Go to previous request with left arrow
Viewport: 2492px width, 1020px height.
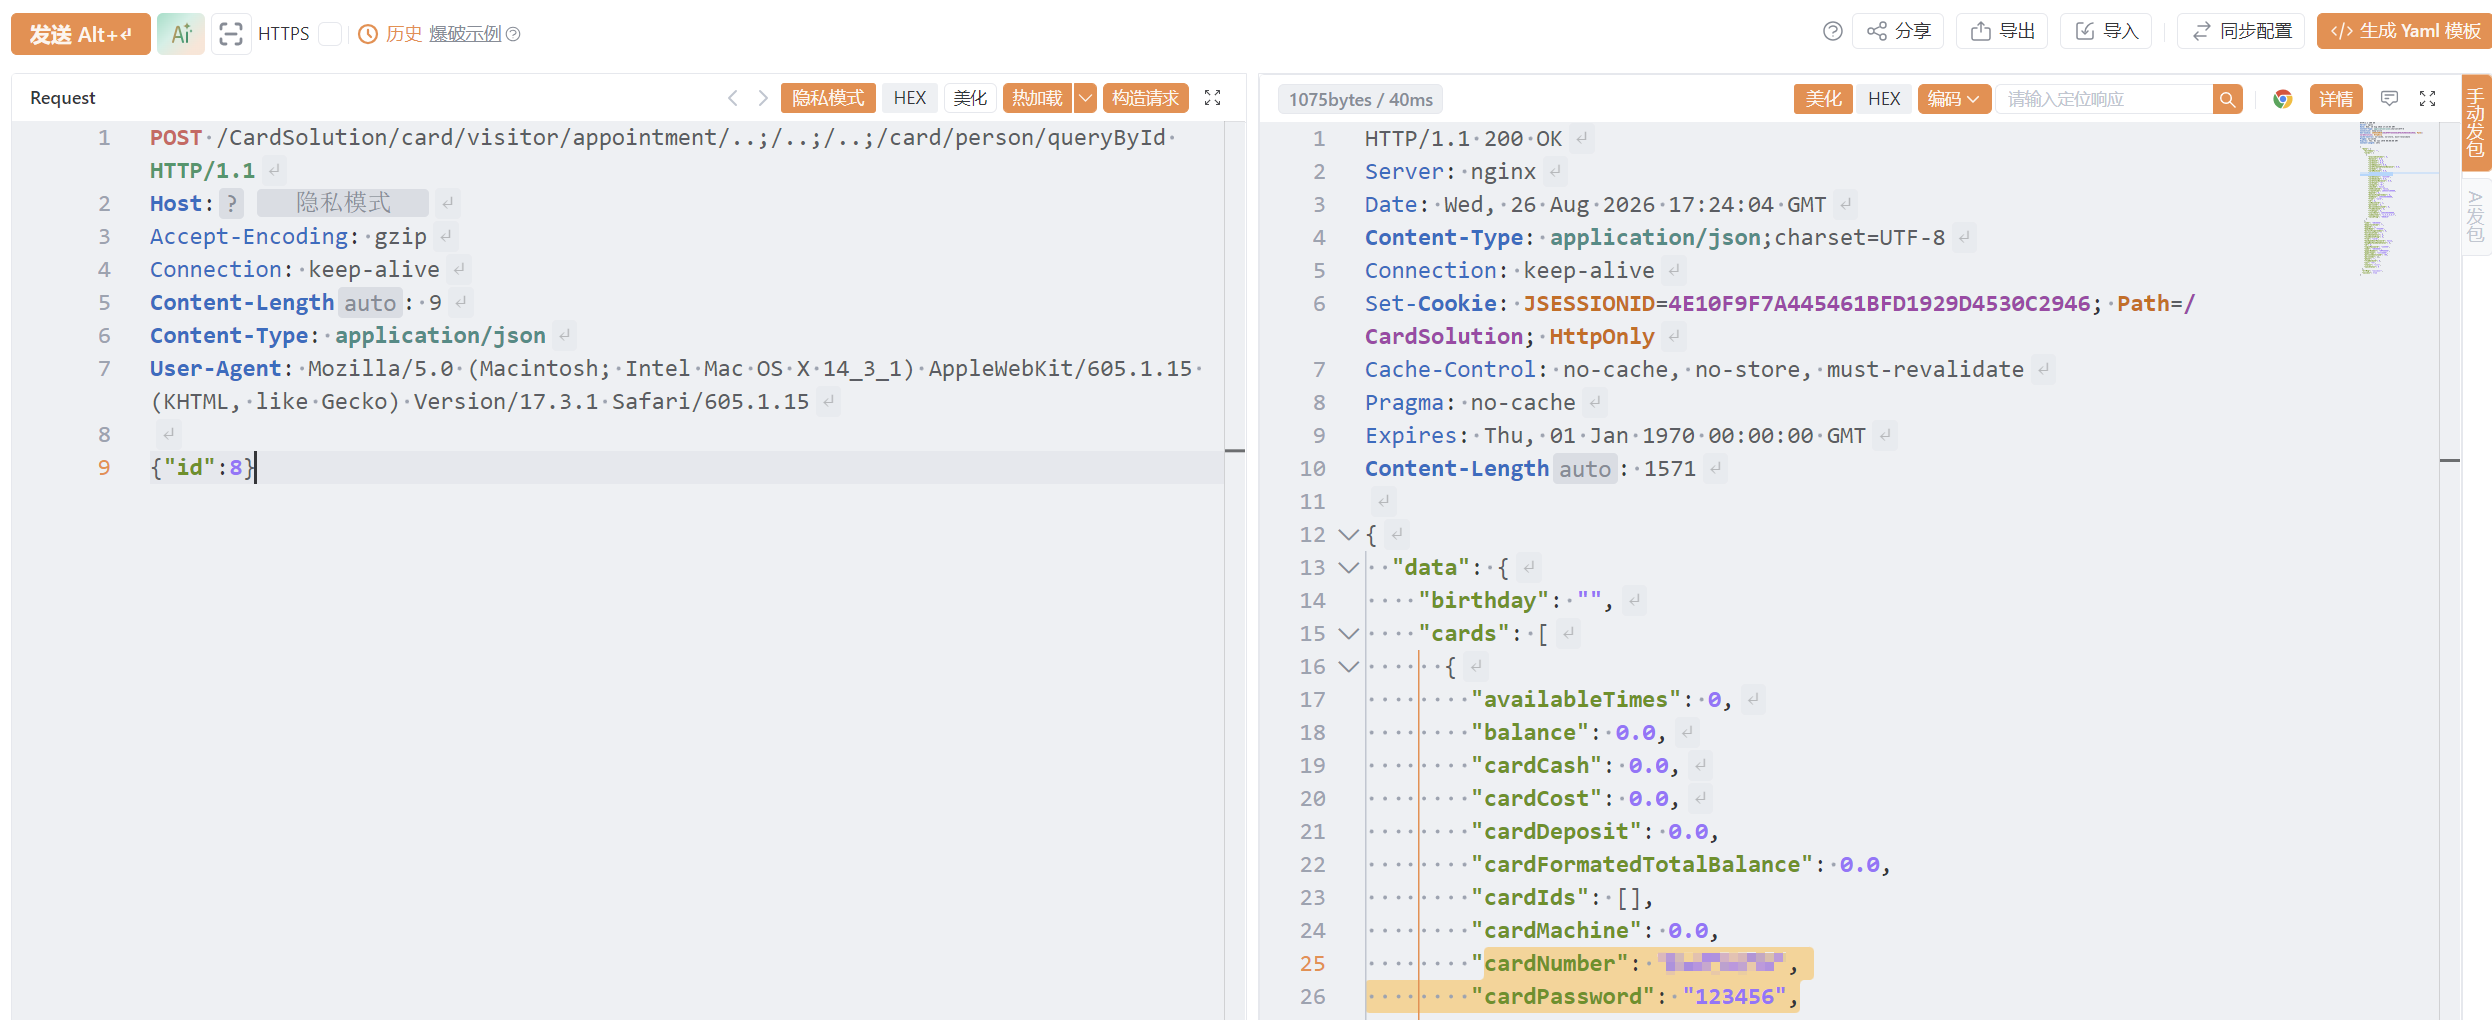coord(733,98)
